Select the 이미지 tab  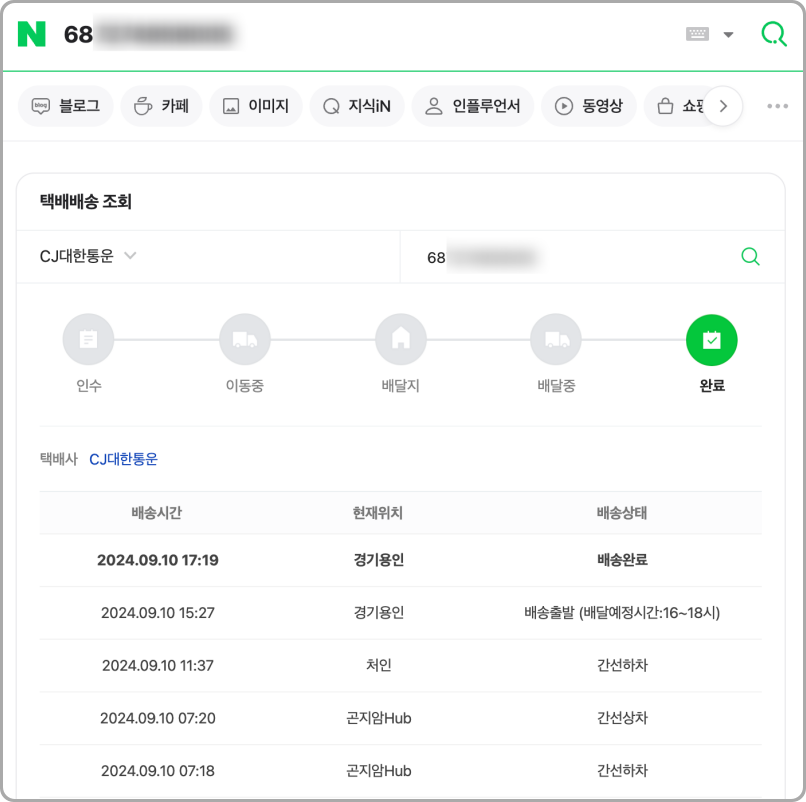tap(256, 106)
